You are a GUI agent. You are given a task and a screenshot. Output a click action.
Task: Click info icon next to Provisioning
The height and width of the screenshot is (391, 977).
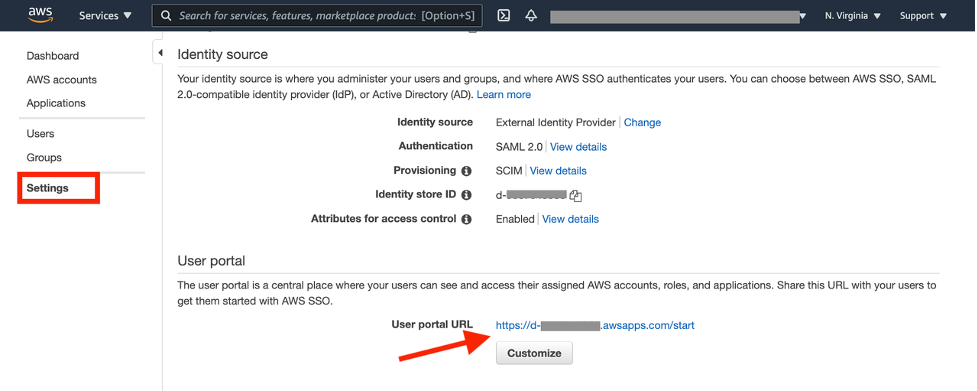tap(466, 171)
